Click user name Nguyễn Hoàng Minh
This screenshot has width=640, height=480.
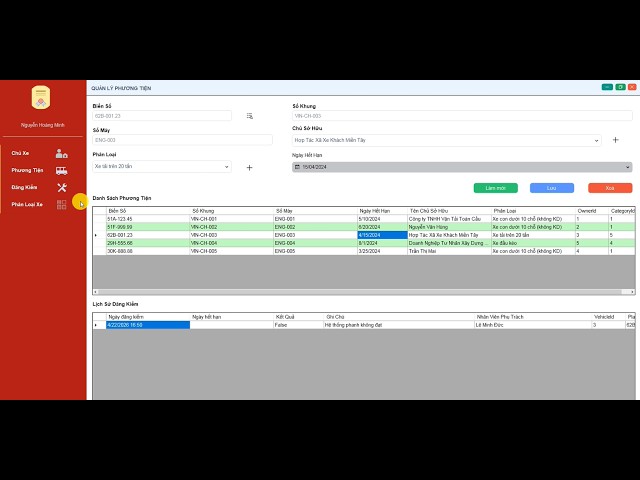[x=42, y=125]
